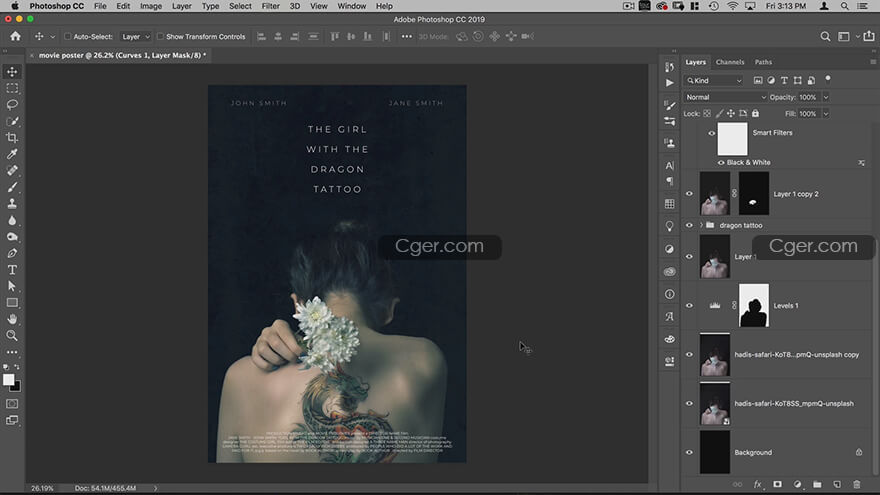Viewport: 880px width, 495px height.
Task: Open layer style fx menu icon
Action: click(x=757, y=484)
